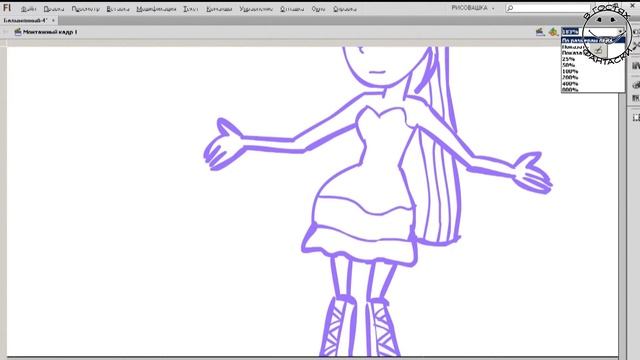
Task: Open the Управление menu
Action: (256, 9)
